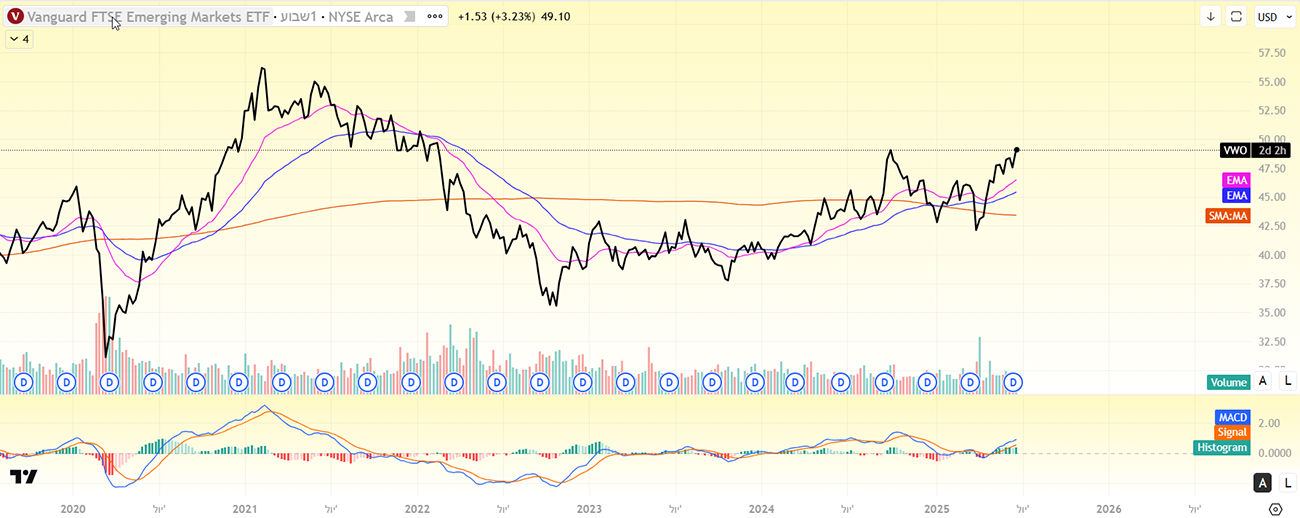This screenshot has height=518, width=1300.
Task: Open the three-dots More menu in legend
Action: pos(434,17)
